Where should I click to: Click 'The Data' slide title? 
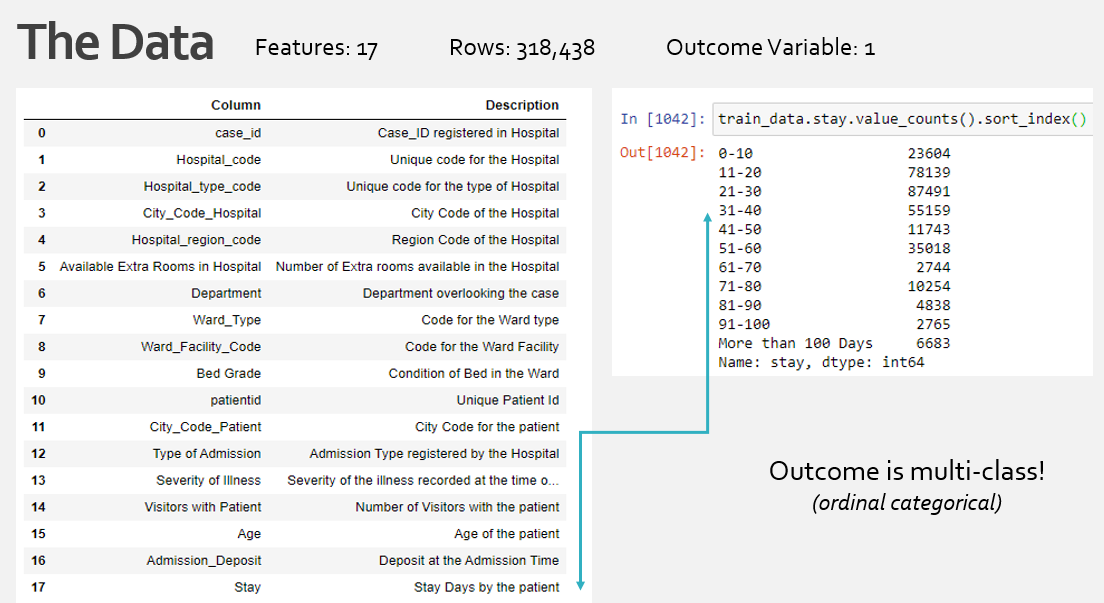pos(115,43)
